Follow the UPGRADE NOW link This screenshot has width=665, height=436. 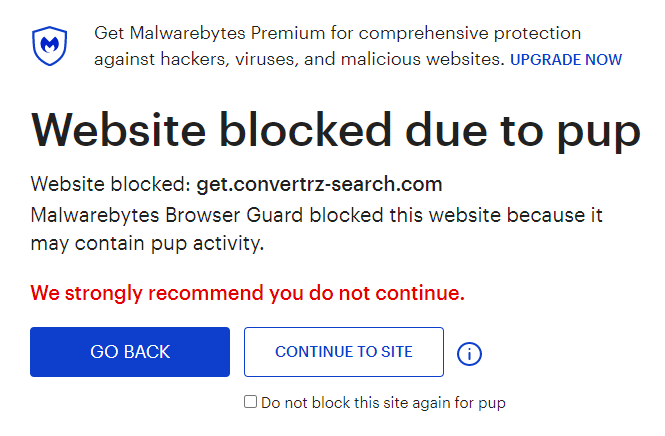pos(566,59)
